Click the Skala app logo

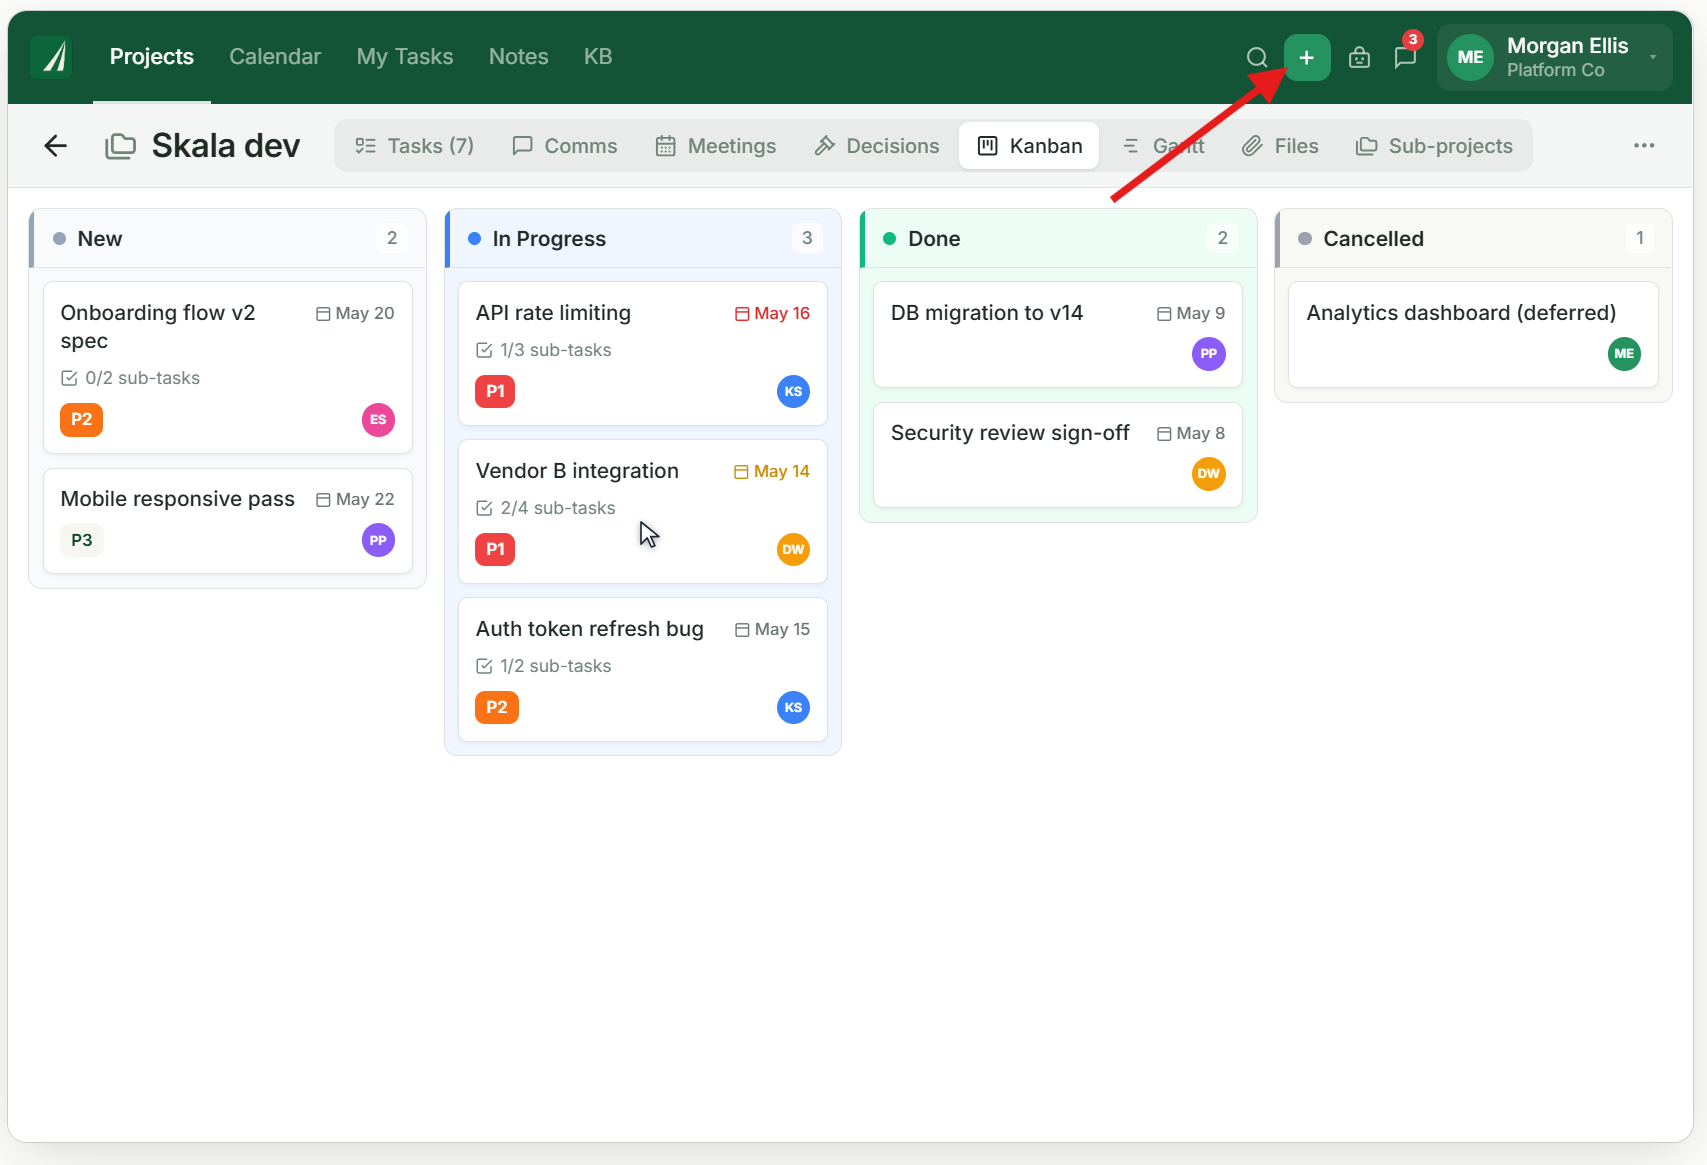pyautogui.click(x=51, y=57)
